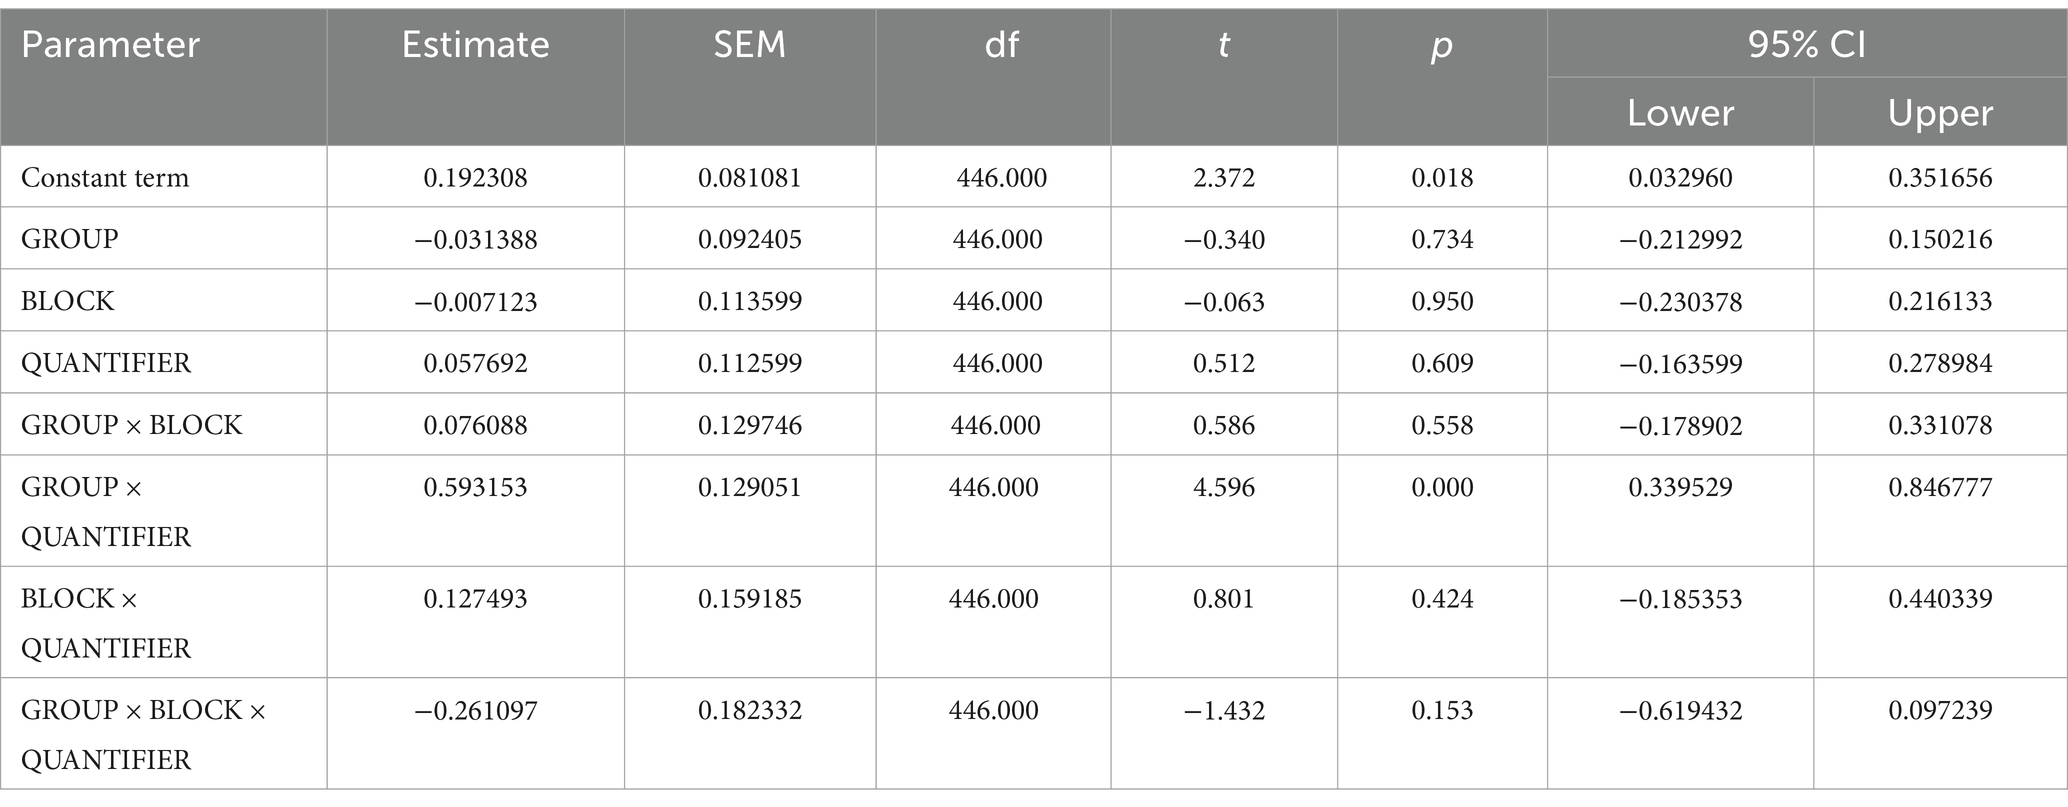The width and height of the screenshot is (2068, 807).
Task: Select the BLOCK parameter cell
Action: (x=68, y=302)
